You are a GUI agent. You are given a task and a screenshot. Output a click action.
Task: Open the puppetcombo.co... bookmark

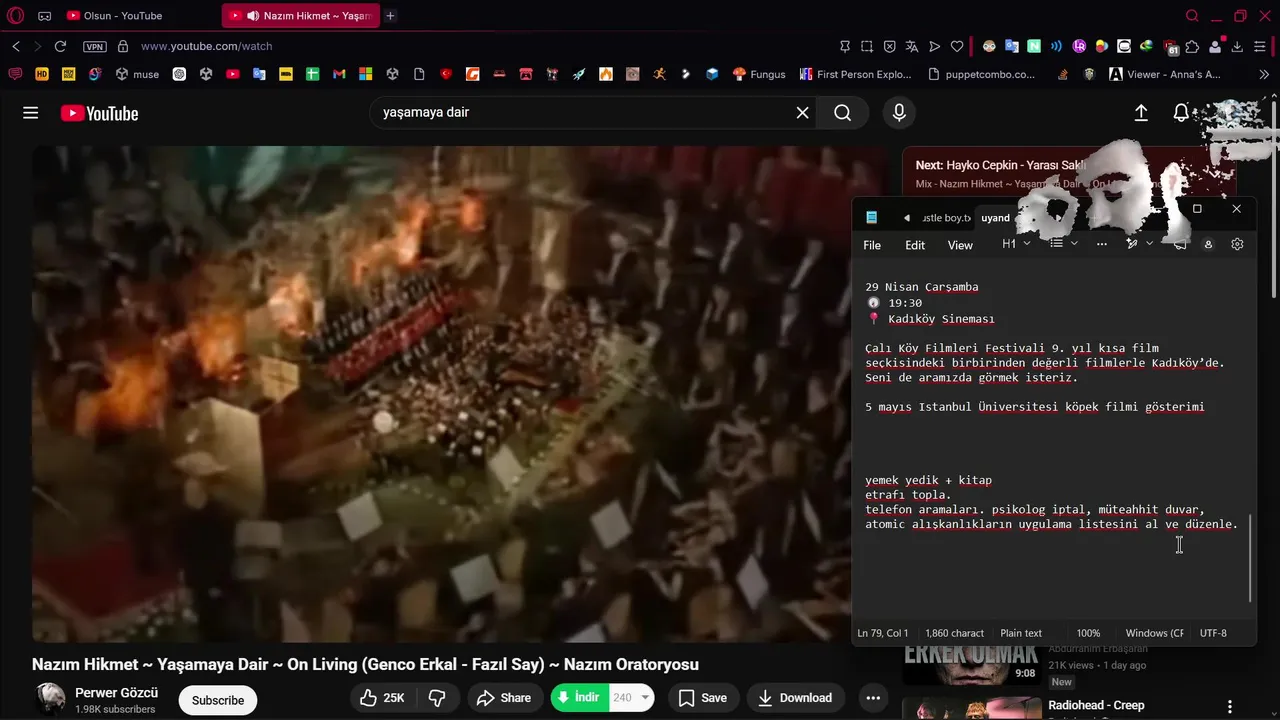click(982, 74)
